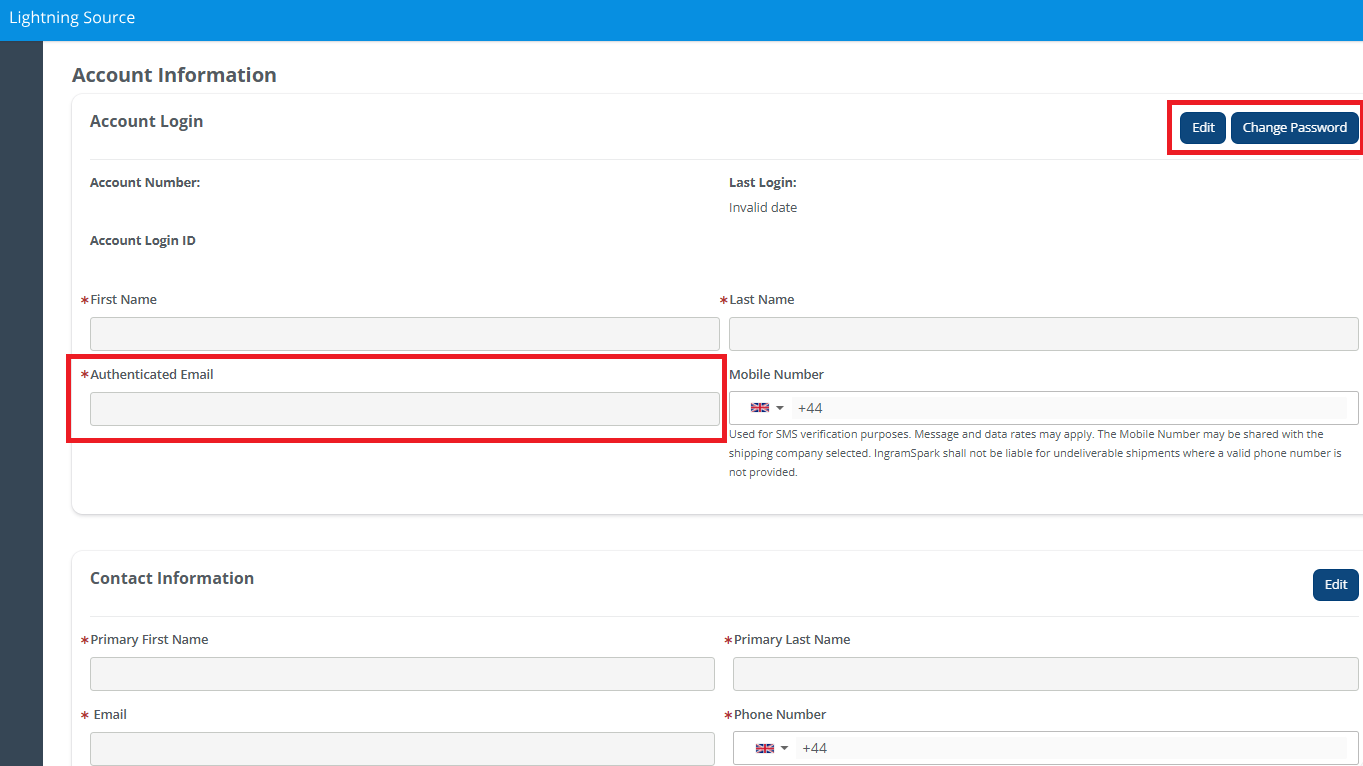Expand the Phone Number country code dropdown arrow
The width and height of the screenshot is (1363, 766).
[785, 749]
